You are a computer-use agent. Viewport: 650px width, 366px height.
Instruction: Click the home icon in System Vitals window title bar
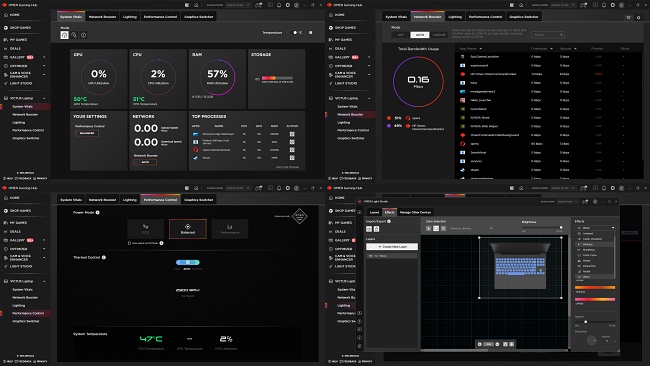pyautogui.click(x=196, y=5)
